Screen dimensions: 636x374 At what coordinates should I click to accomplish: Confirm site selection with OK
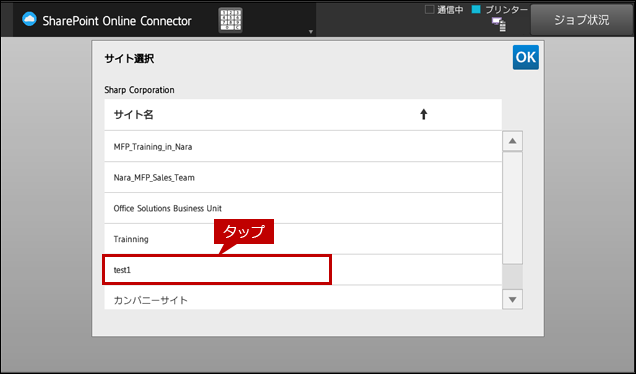pyautogui.click(x=526, y=57)
